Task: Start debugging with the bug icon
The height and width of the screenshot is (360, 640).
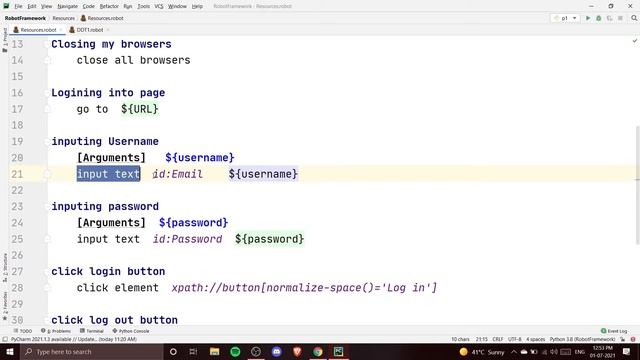Action: (598, 18)
